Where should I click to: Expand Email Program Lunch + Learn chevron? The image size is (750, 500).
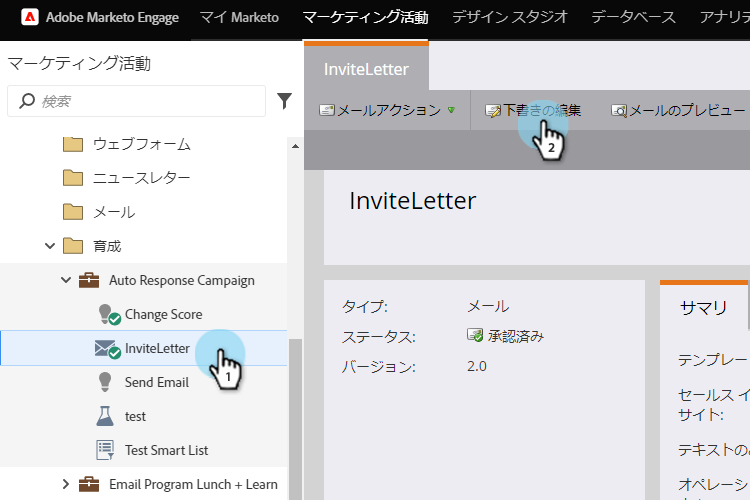pos(66,484)
